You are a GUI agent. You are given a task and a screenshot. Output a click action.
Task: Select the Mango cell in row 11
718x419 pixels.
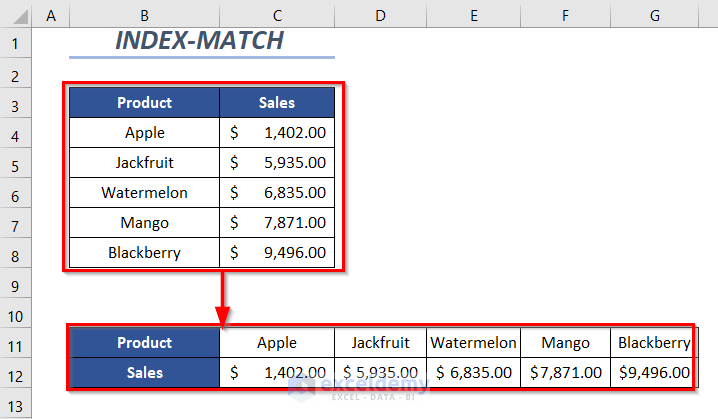click(565, 342)
